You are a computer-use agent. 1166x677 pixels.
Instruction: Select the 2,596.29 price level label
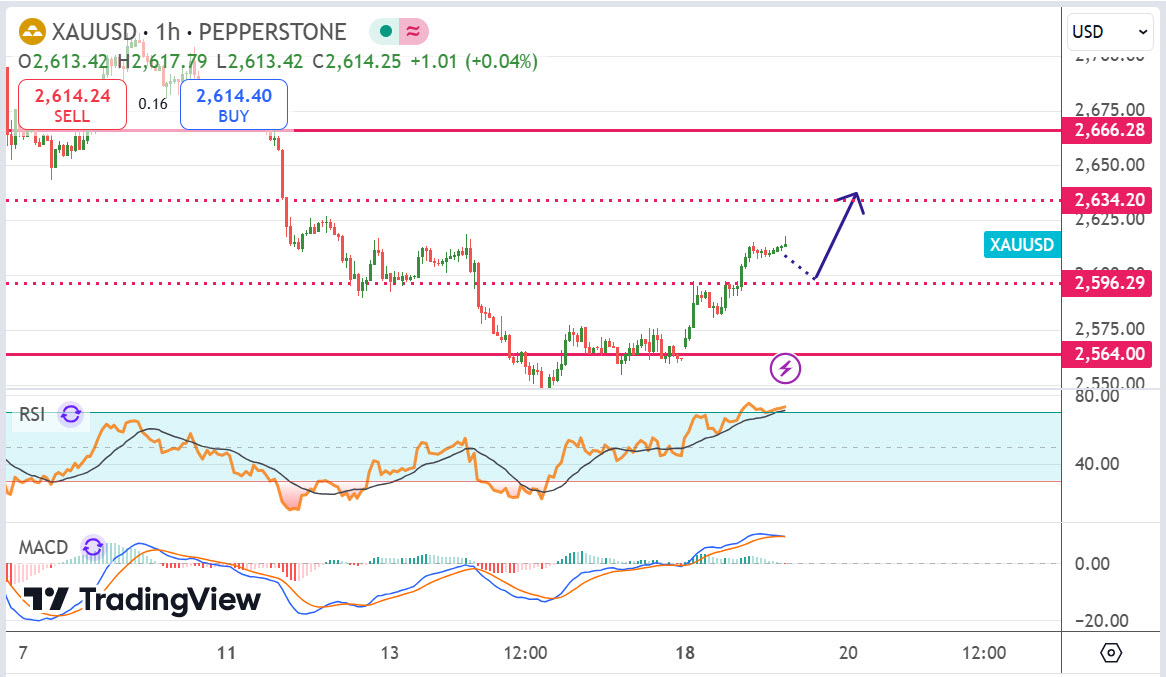click(1108, 283)
